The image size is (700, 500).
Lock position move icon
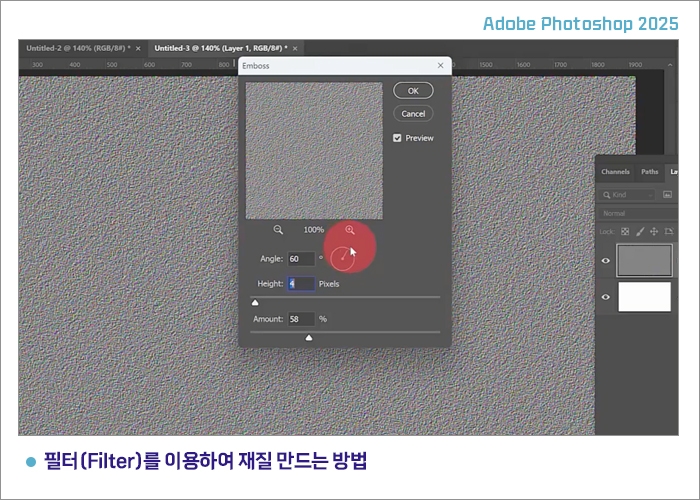click(654, 231)
